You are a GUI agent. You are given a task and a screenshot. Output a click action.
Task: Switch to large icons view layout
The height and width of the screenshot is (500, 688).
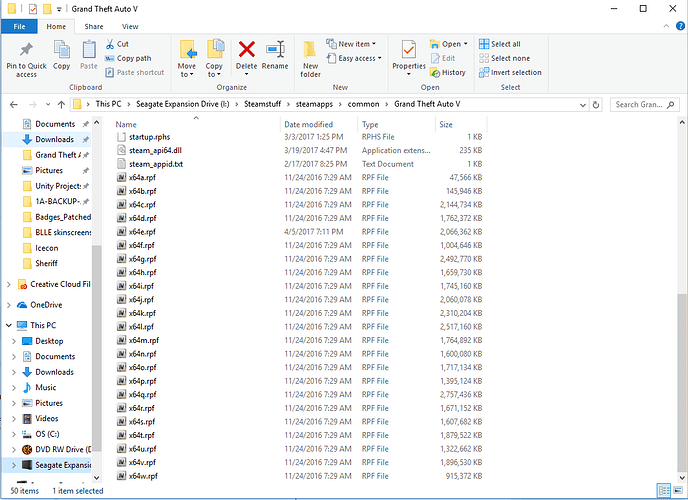pyautogui.click(x=678, y=490)
